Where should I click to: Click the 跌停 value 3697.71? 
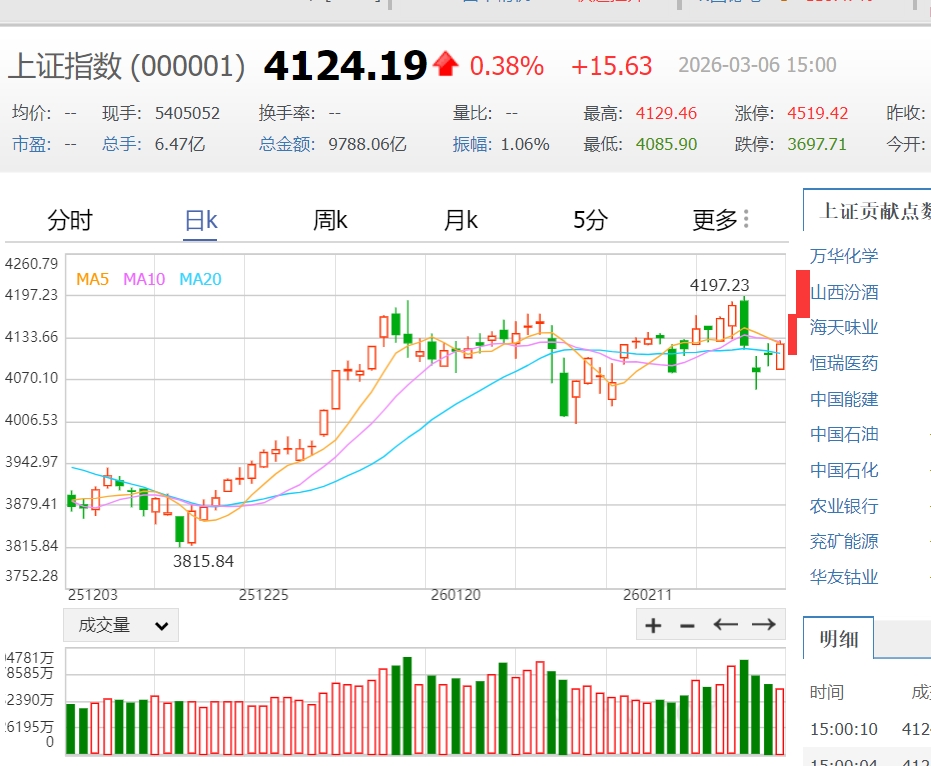817,144
